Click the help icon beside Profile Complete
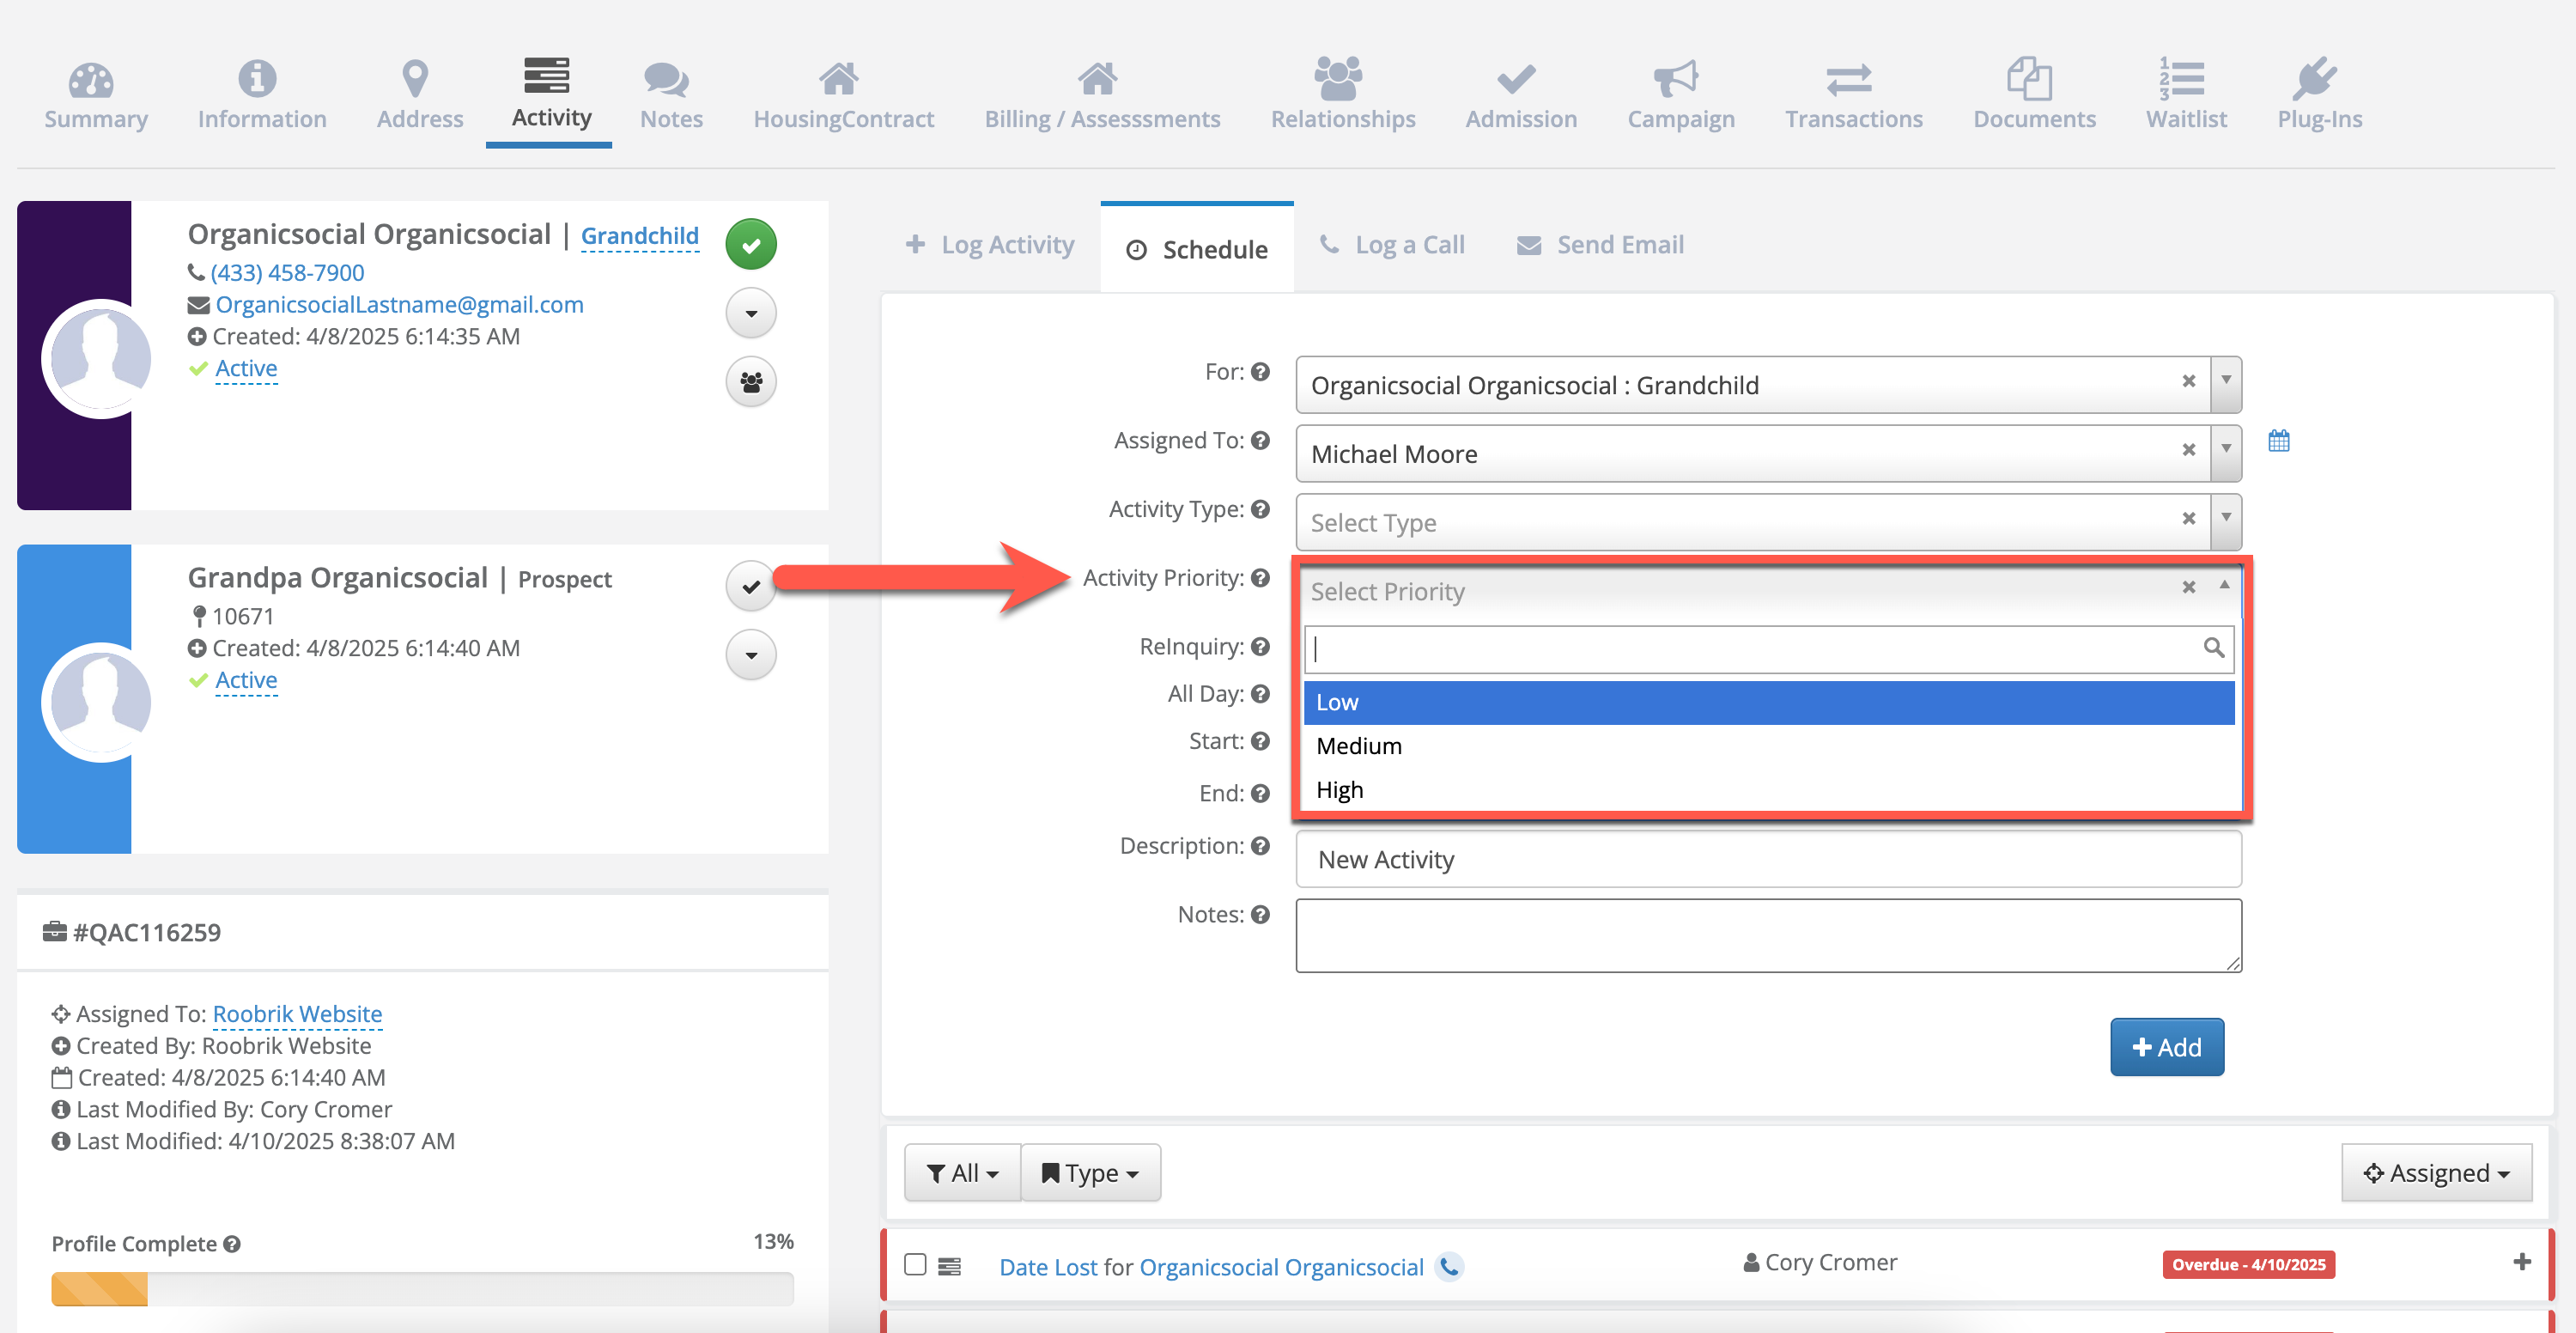 (x=232, y=1244)
